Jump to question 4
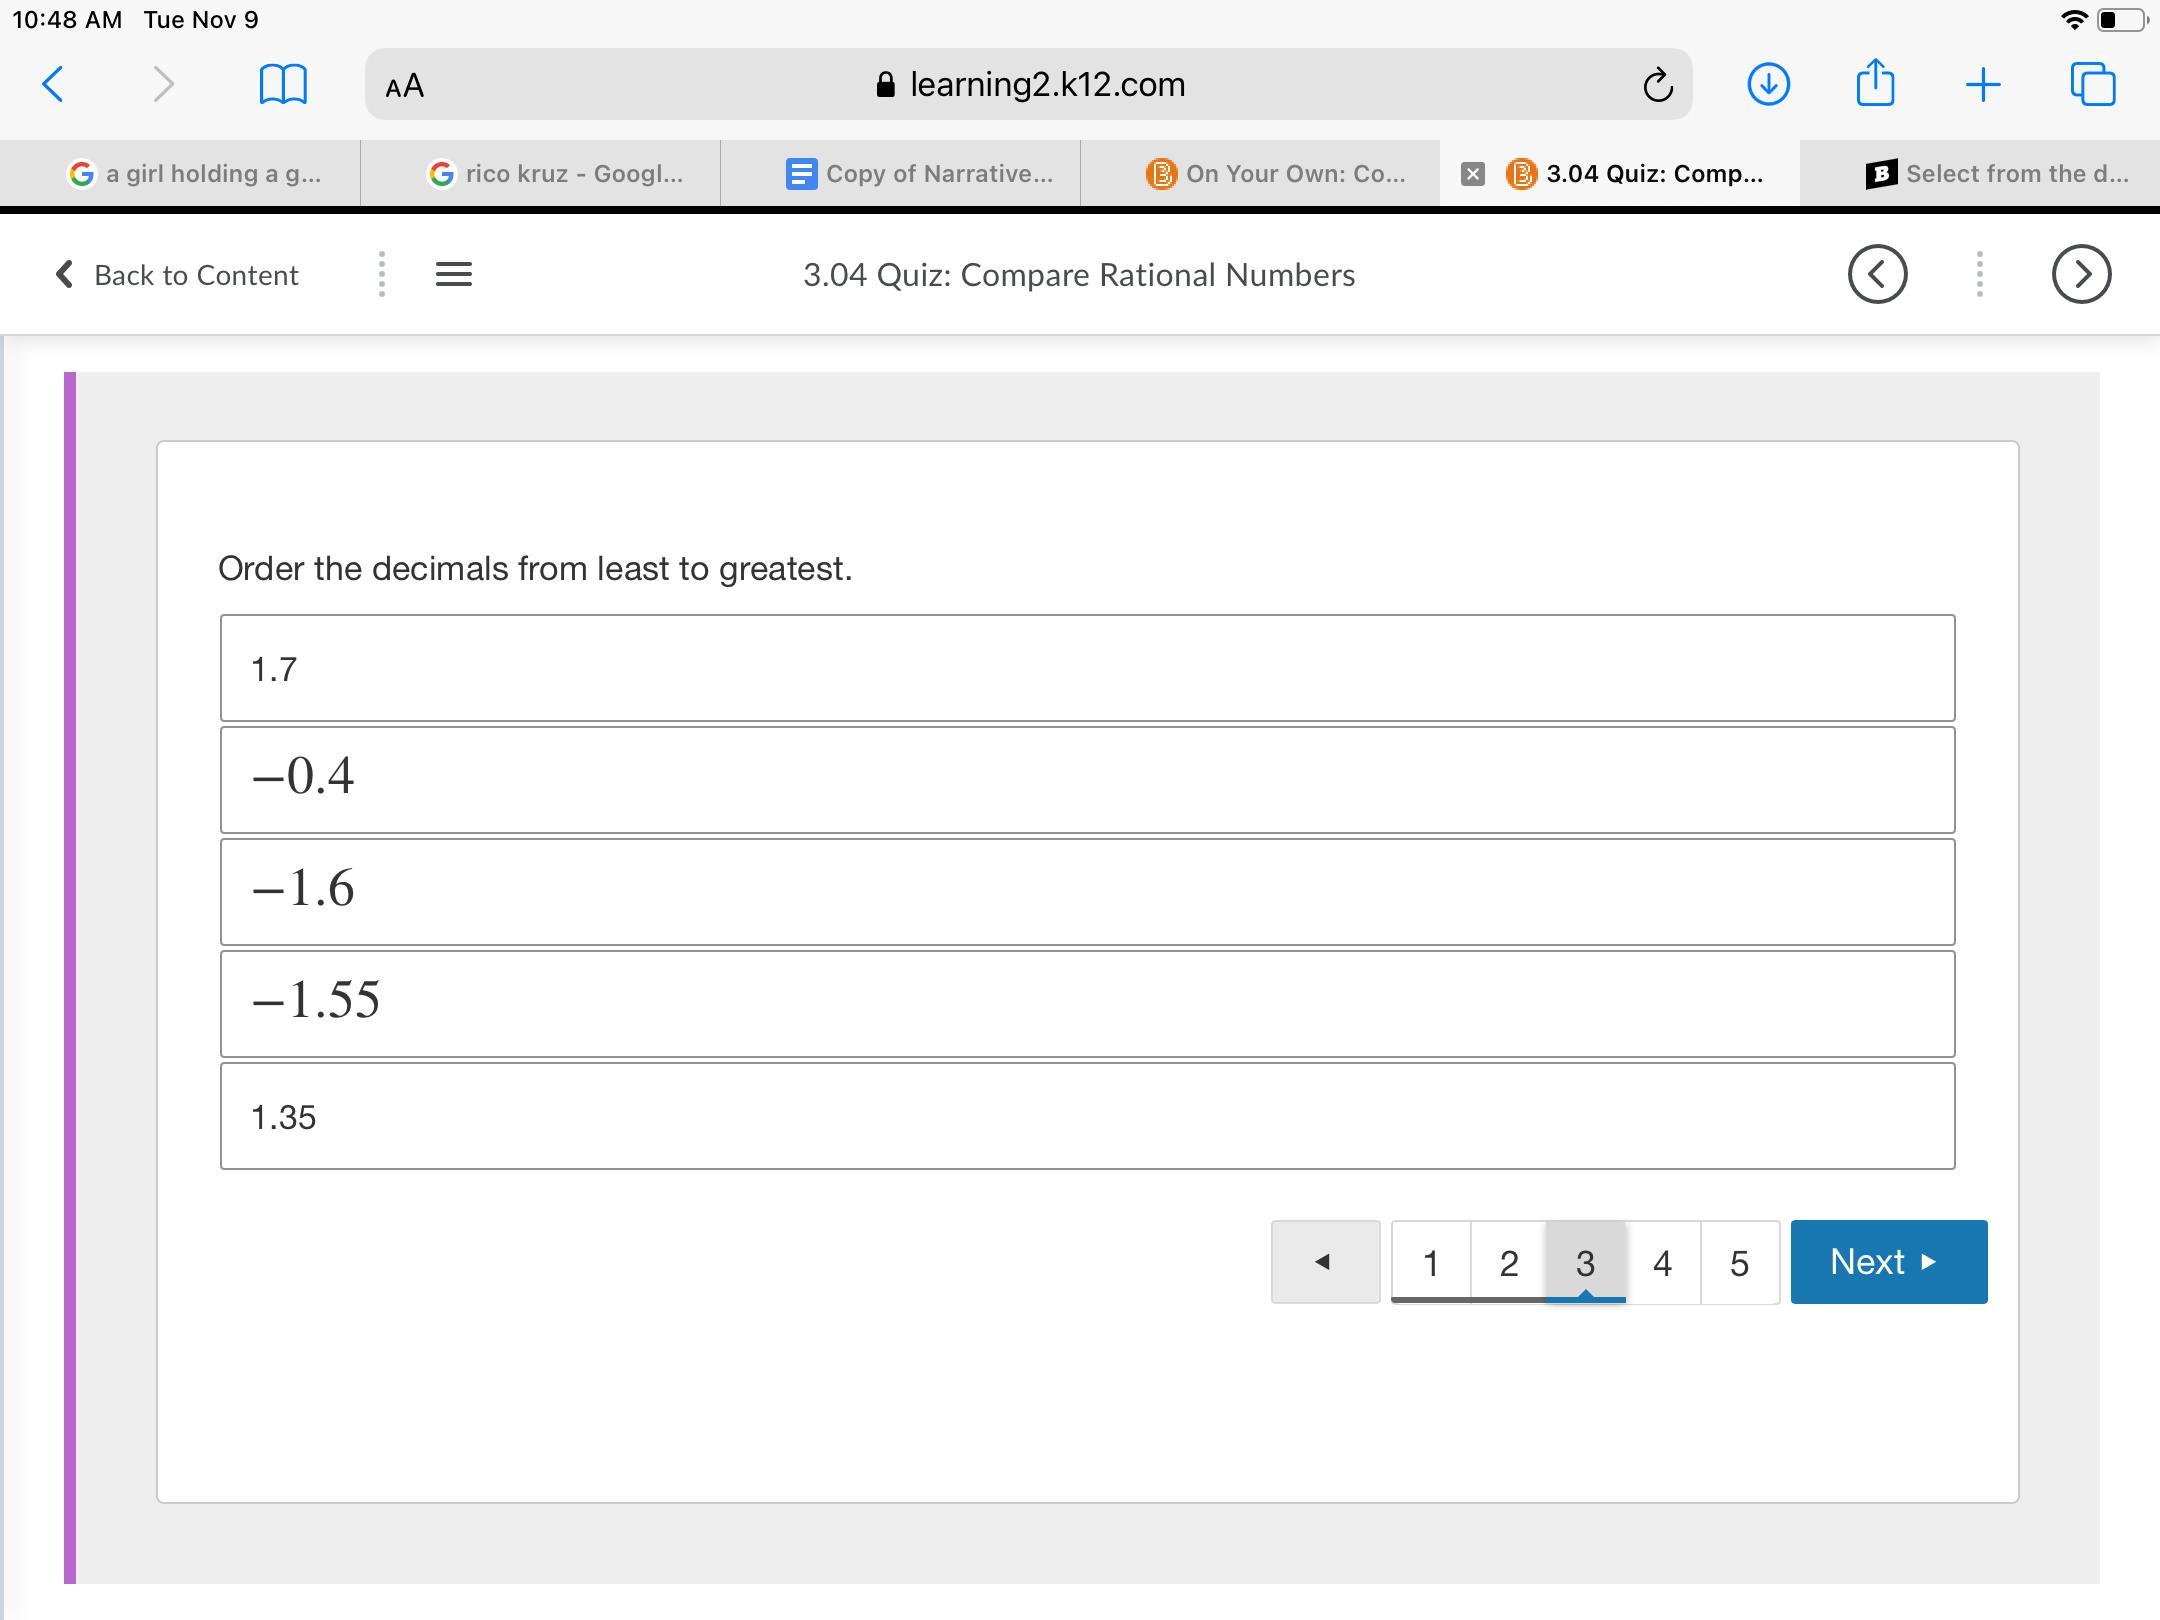 click(x=1662, y=1263)
